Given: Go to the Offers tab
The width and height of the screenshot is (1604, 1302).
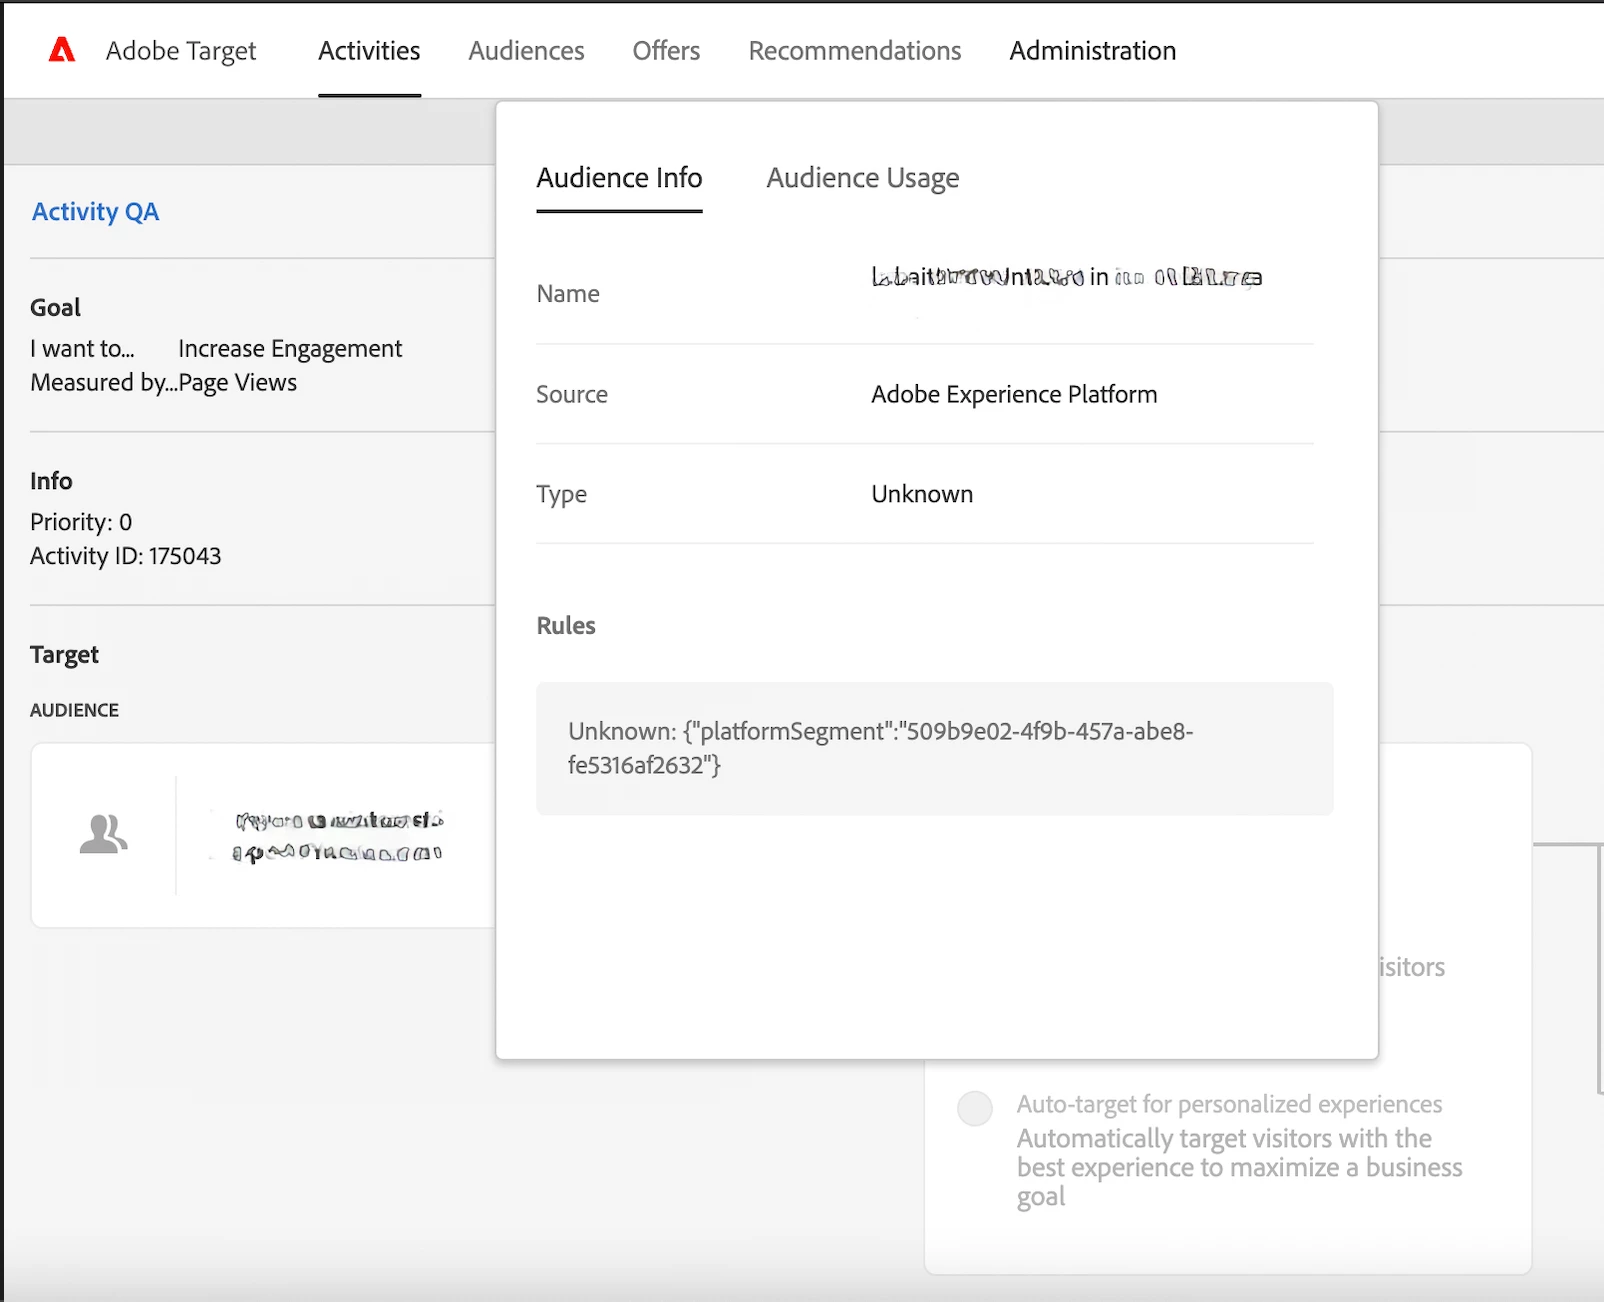Looking at the screenshot, I should click(x=666, y=51).
